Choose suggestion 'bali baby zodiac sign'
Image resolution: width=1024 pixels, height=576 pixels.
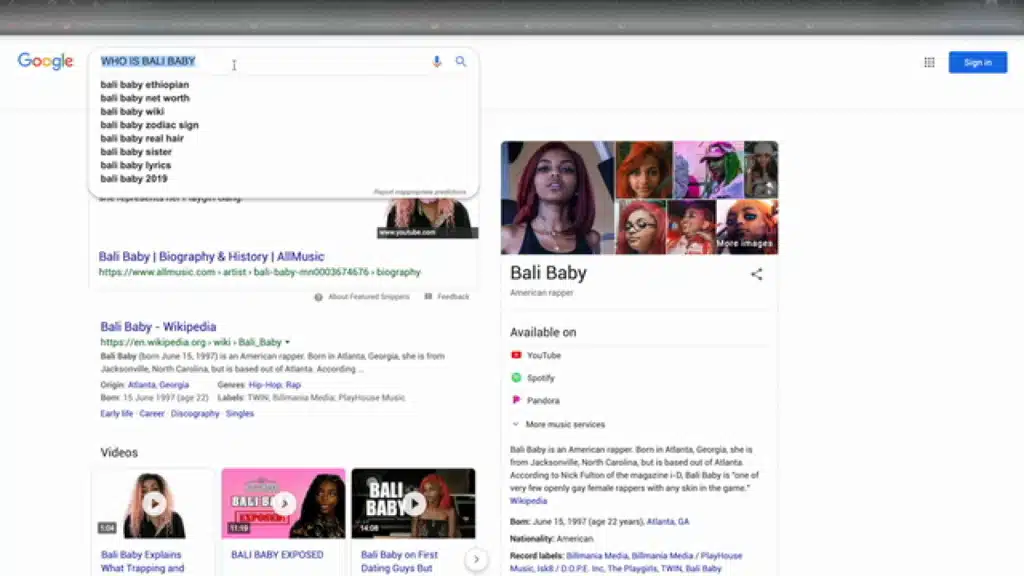point(149,125)
